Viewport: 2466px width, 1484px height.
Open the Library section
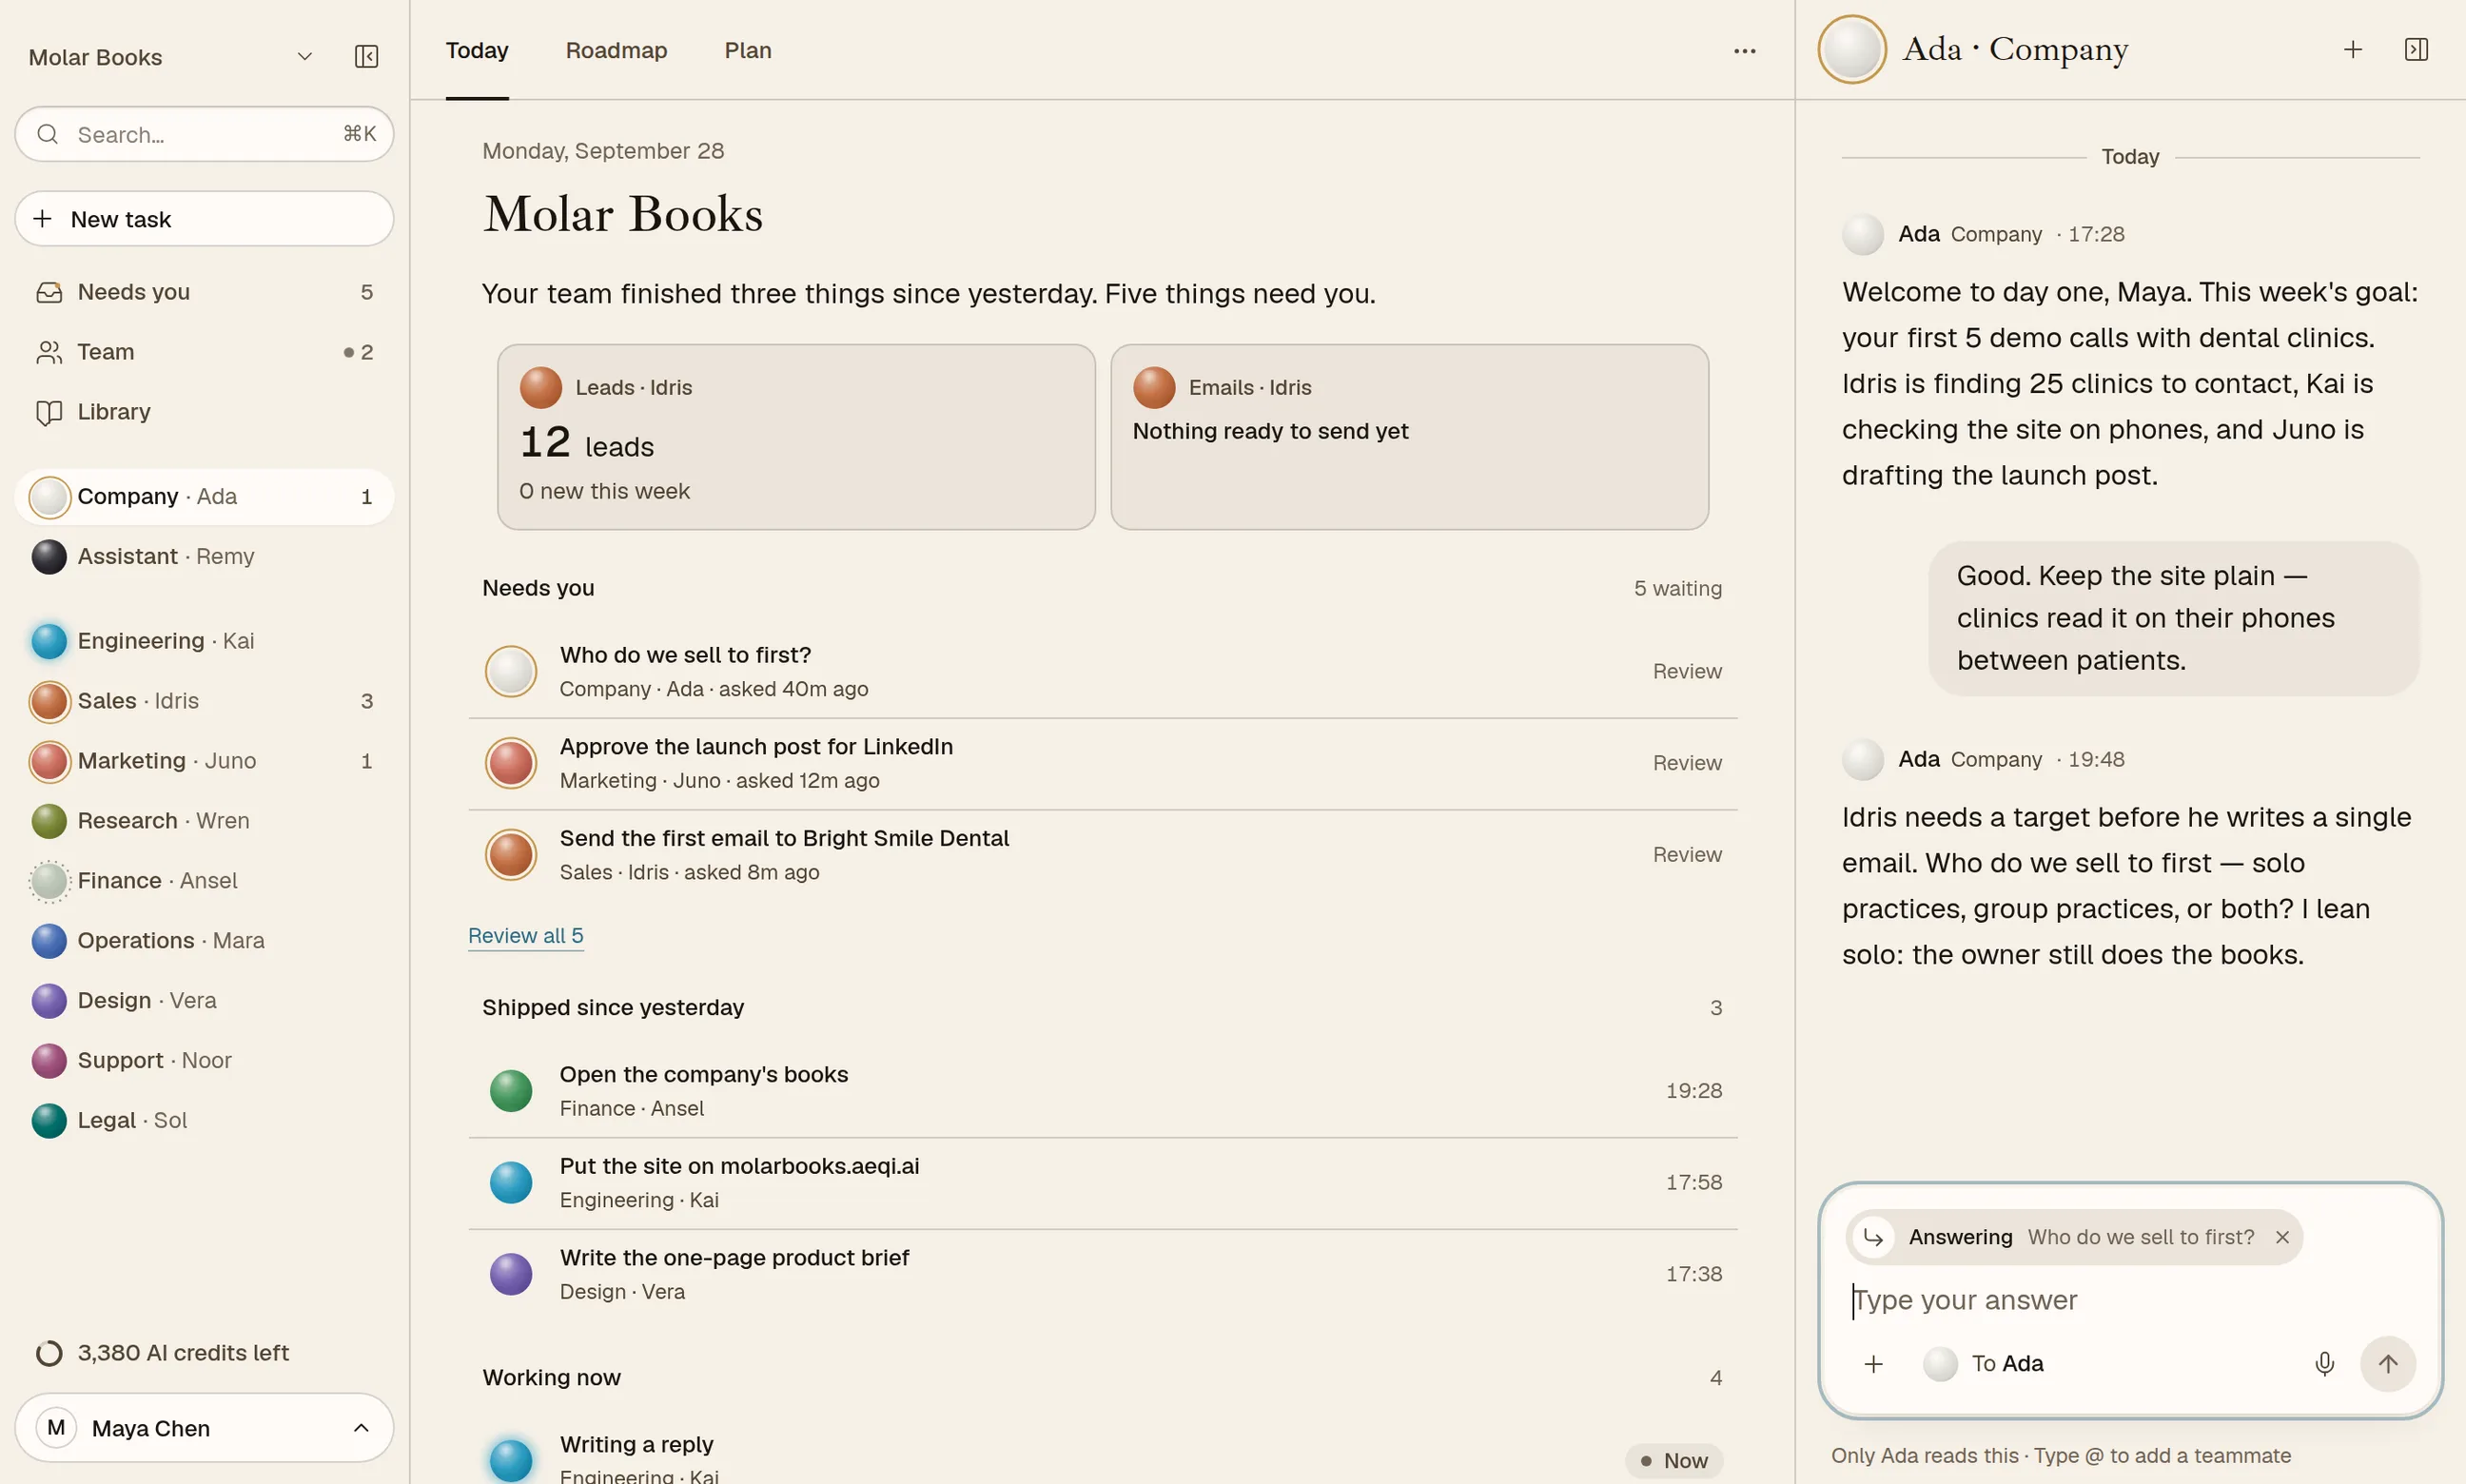click(x=204, y=412)
